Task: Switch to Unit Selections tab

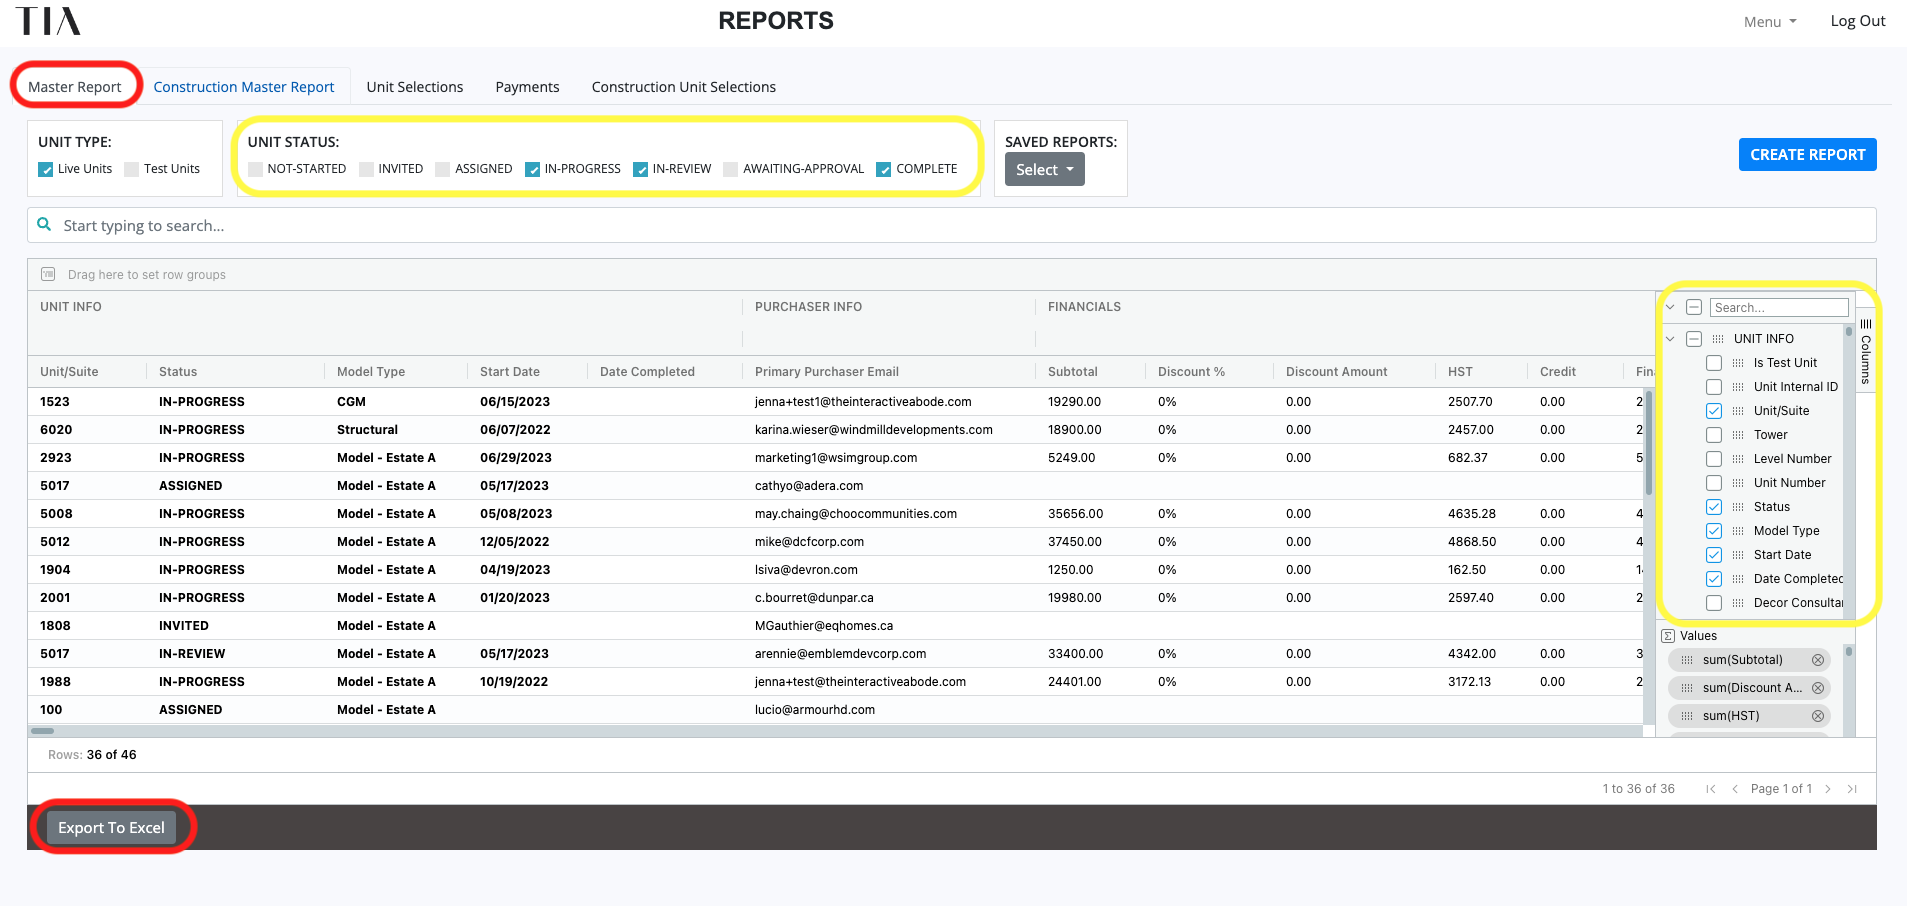Action: pos(415,87)
